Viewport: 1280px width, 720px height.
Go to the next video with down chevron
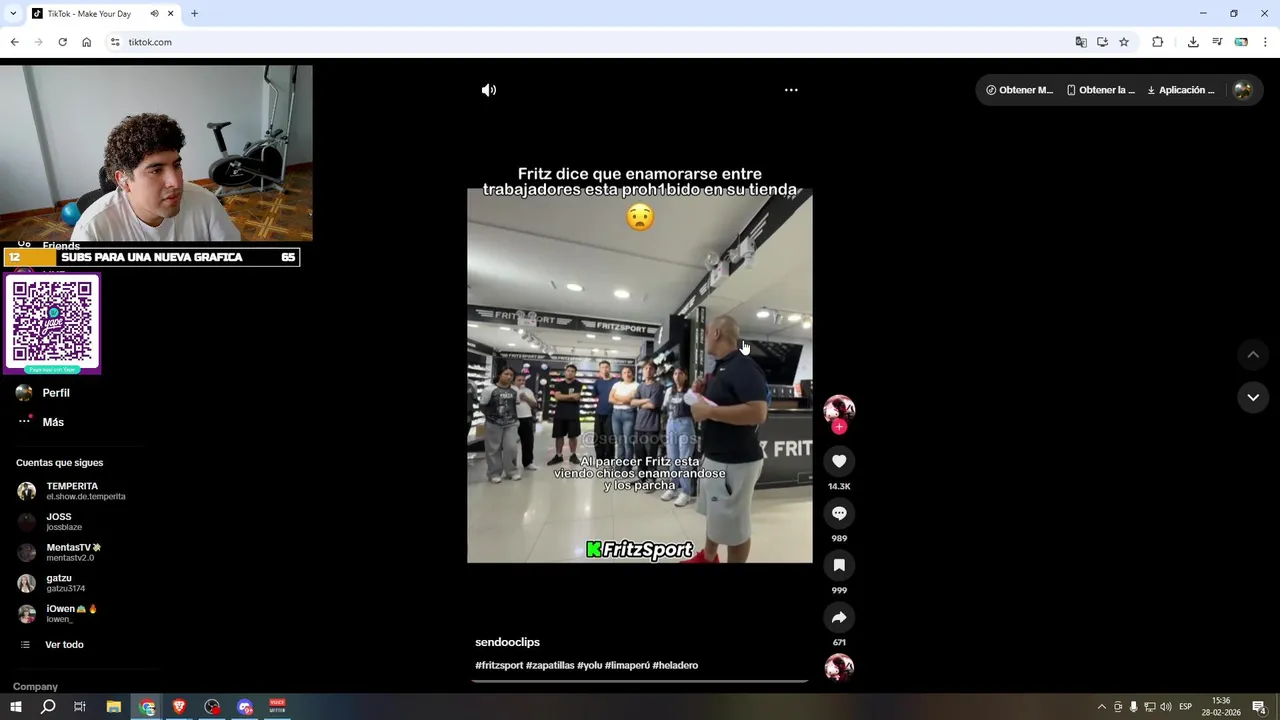[x=1253, y=397]
